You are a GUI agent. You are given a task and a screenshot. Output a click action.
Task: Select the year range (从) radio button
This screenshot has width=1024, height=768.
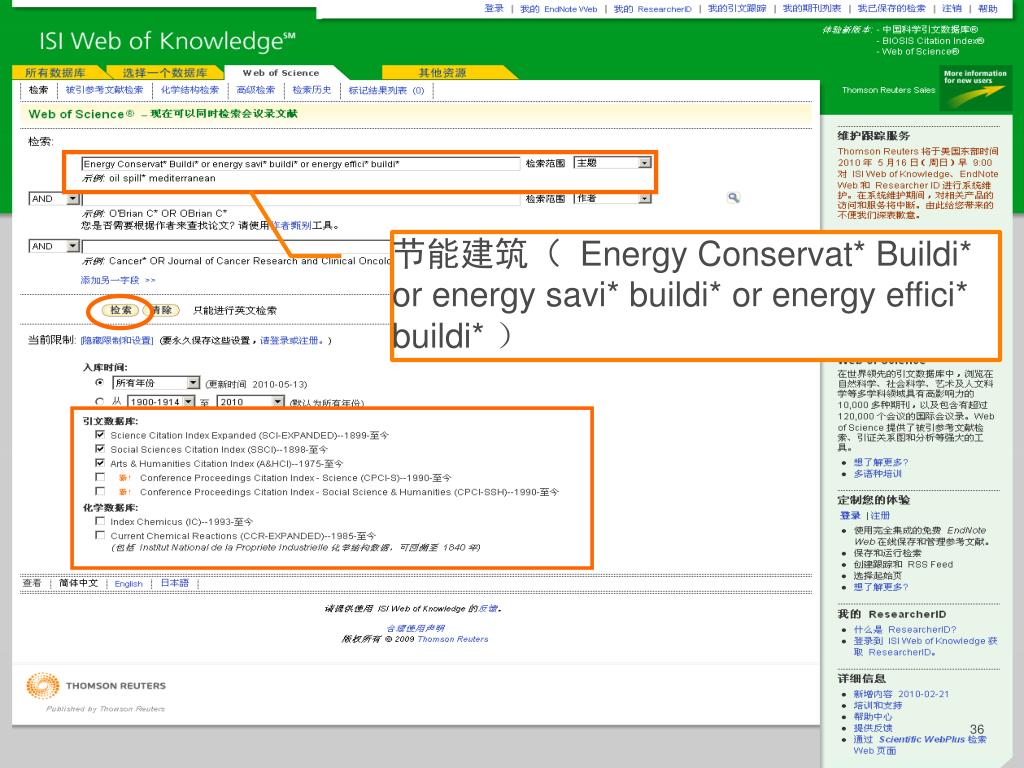point(99,401)
